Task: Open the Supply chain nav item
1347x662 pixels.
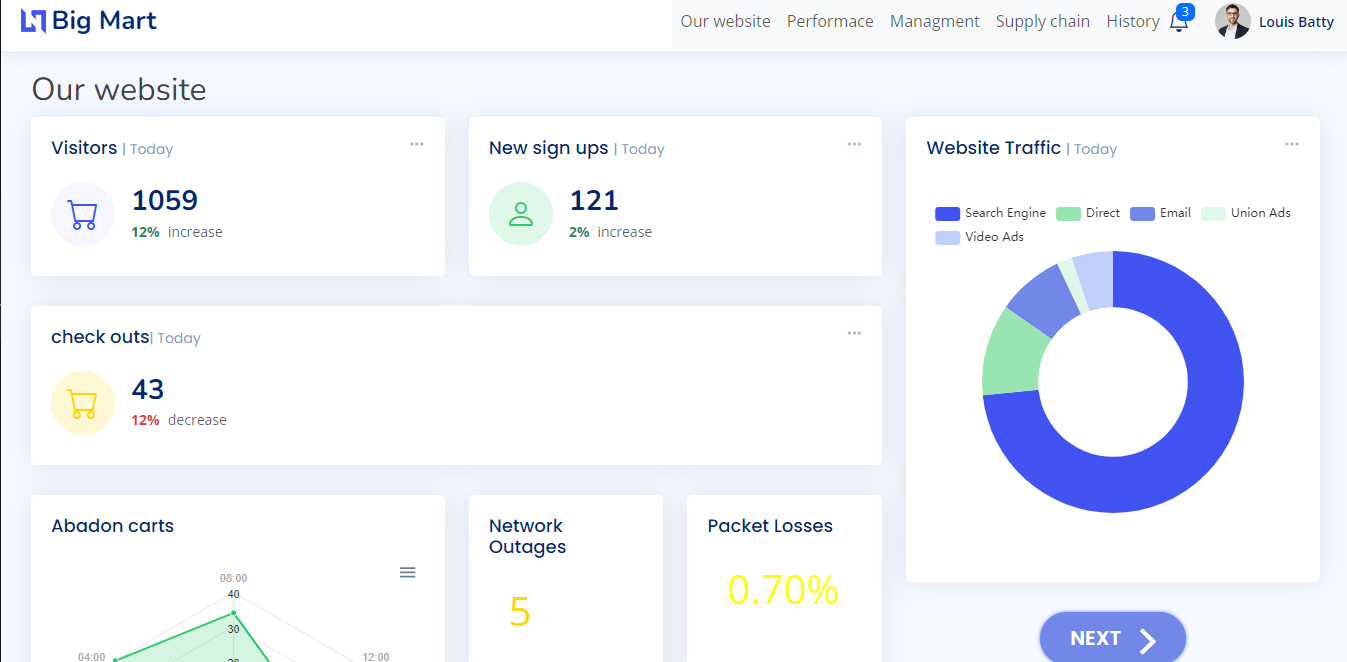Action: pos(1042,21)
